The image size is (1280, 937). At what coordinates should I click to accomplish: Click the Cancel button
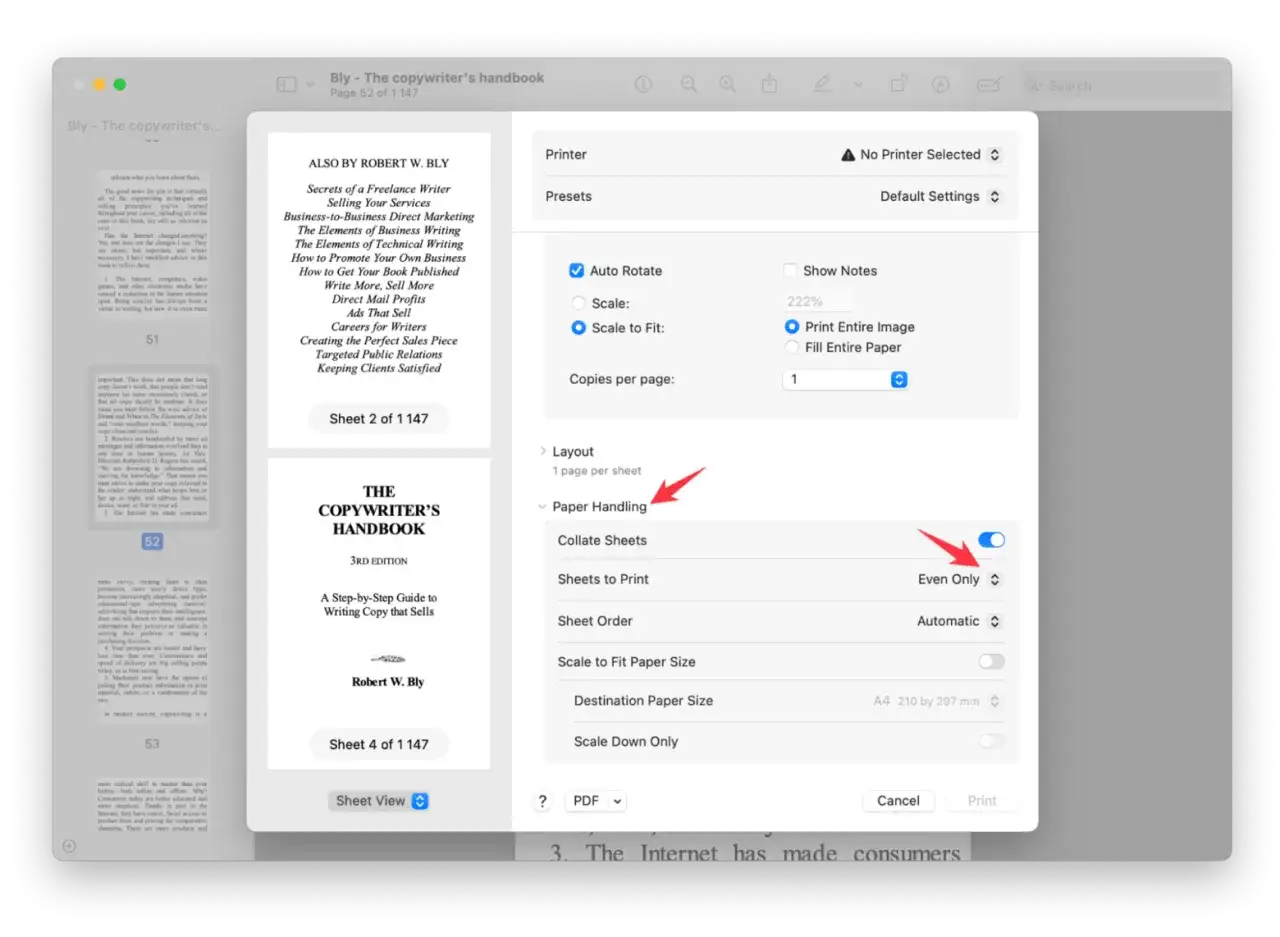(x=898, y=801)
